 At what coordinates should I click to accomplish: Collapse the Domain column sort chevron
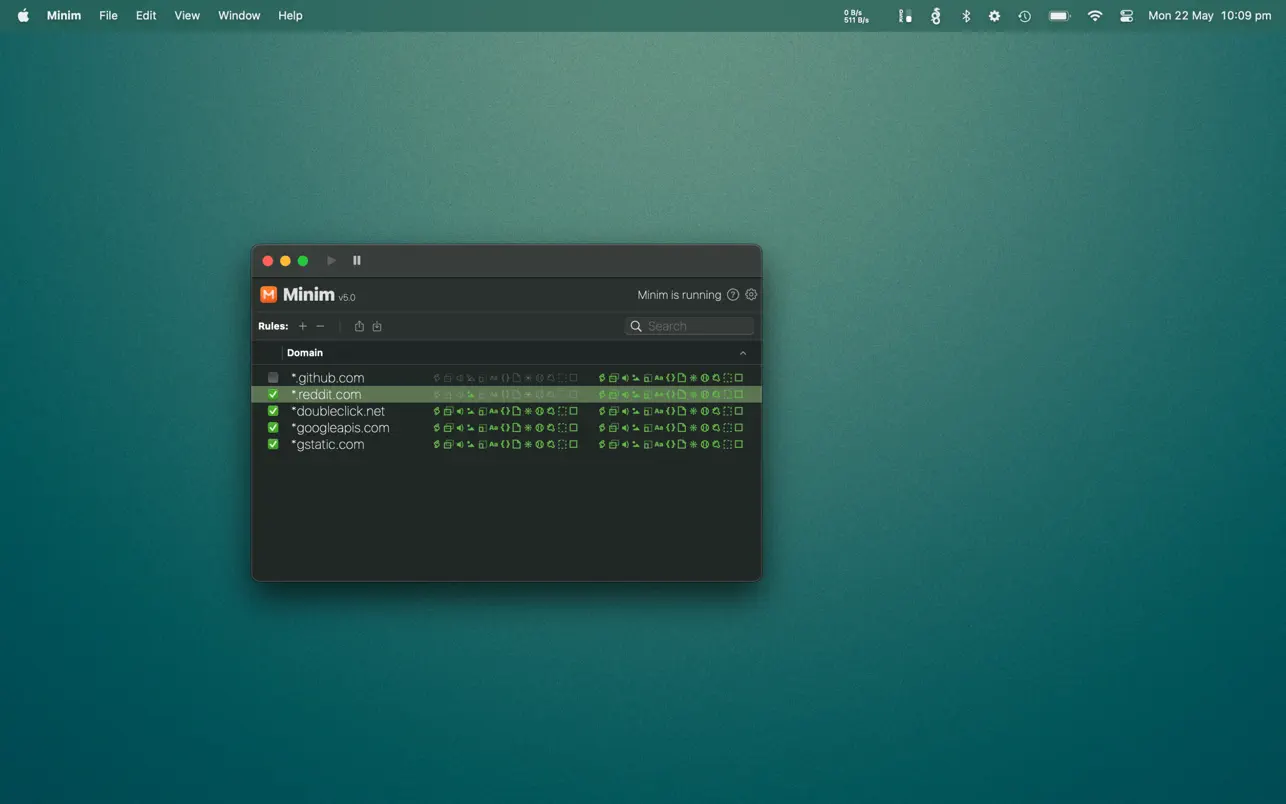tap(743, 353)
